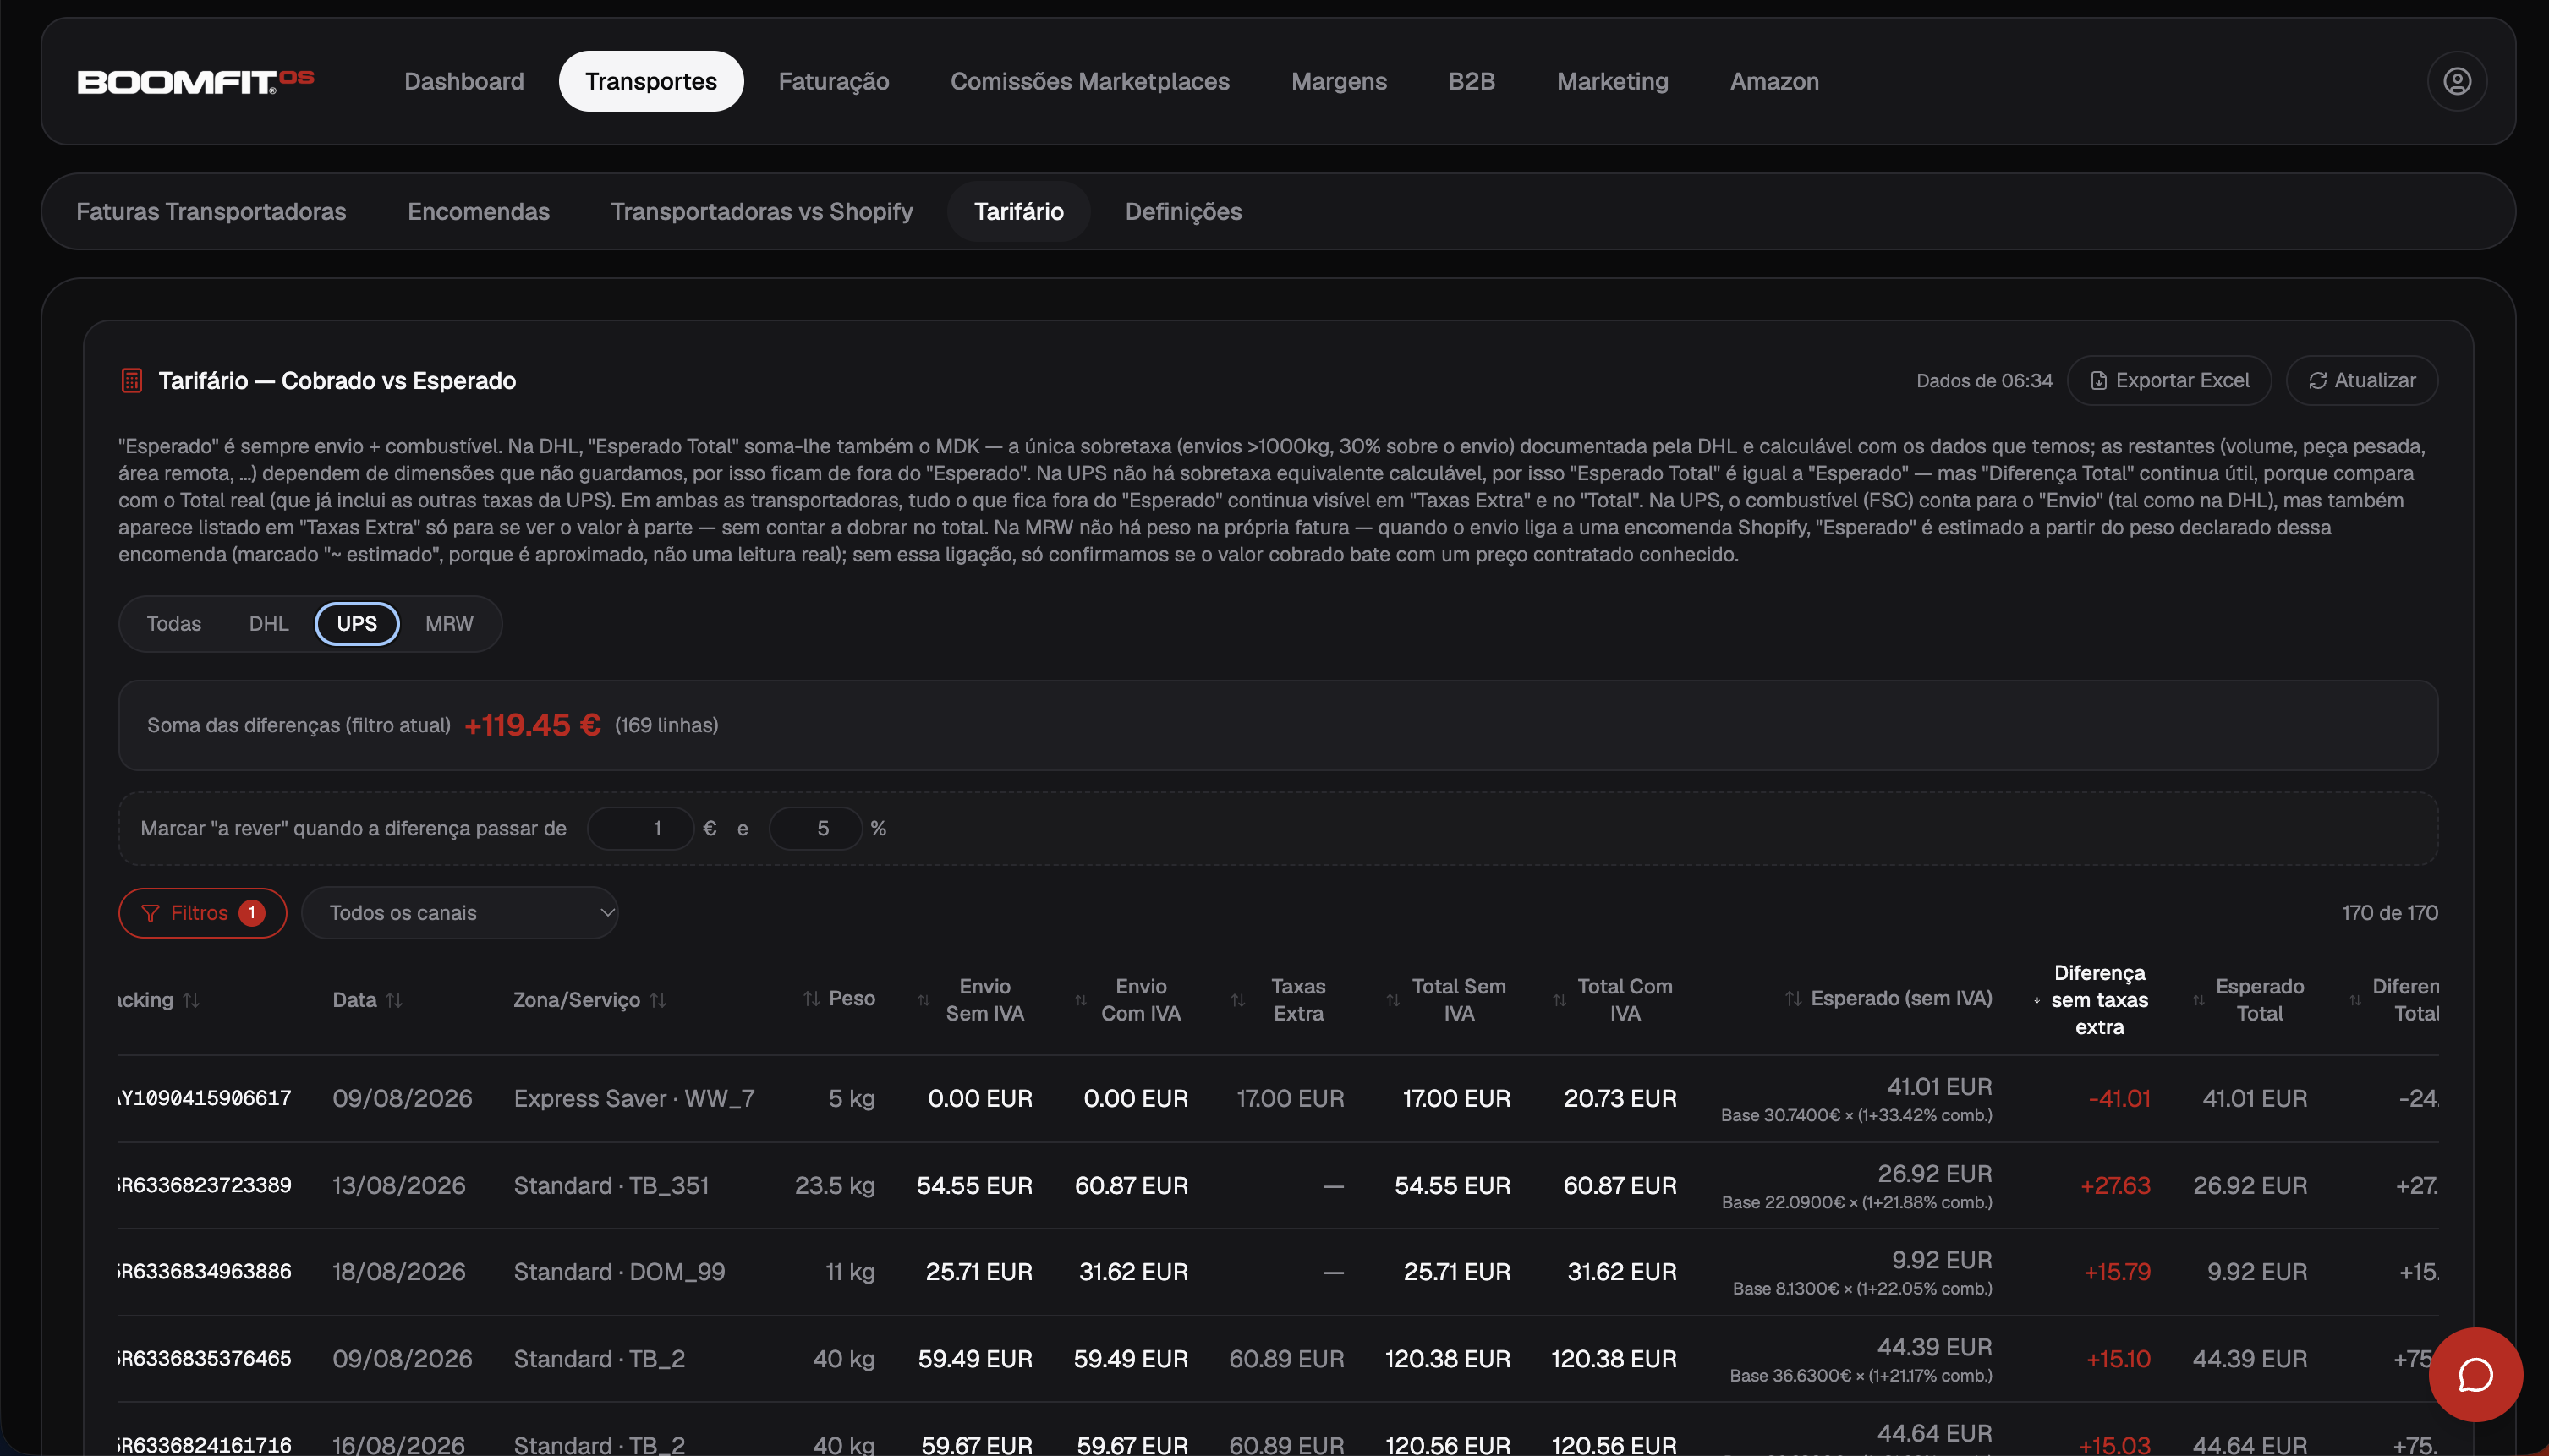Screen dimensions: 2549x1456
Task: Switch to Encomendas tab
Action: (x=479, y=211)
